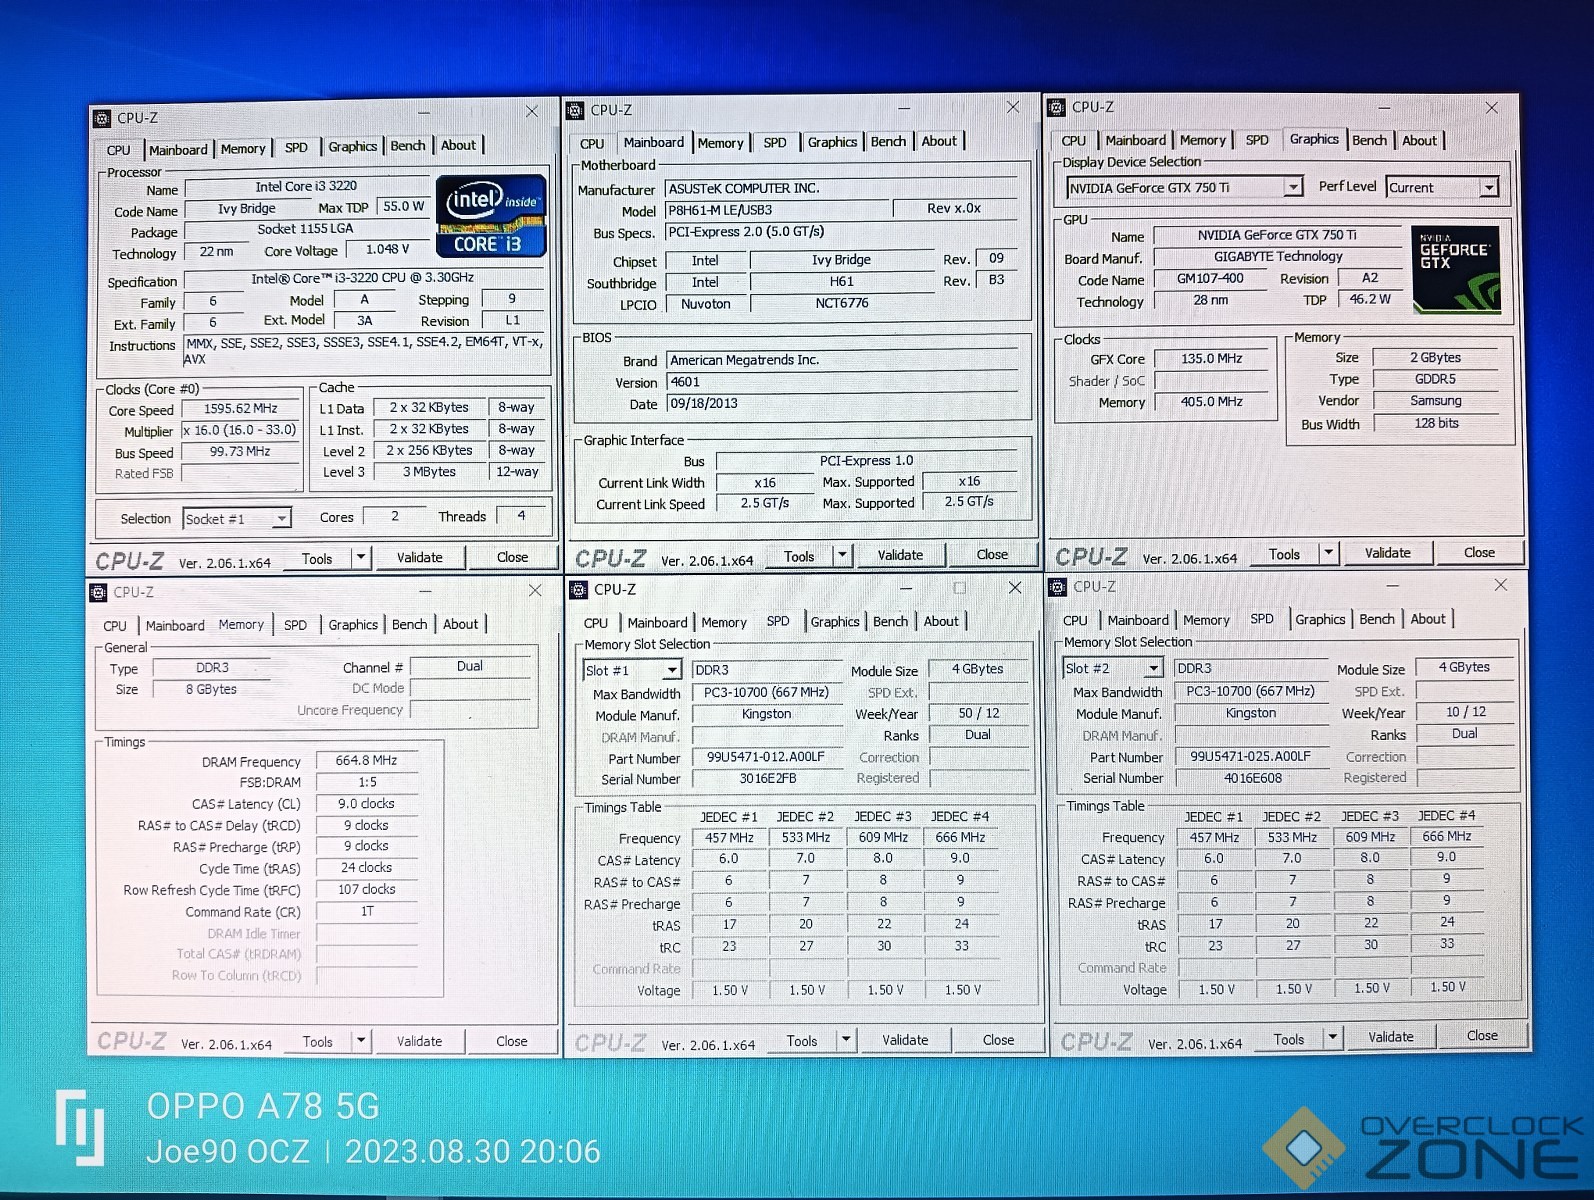Open the Socket #1 selection dropdown

tap(282, 519)
